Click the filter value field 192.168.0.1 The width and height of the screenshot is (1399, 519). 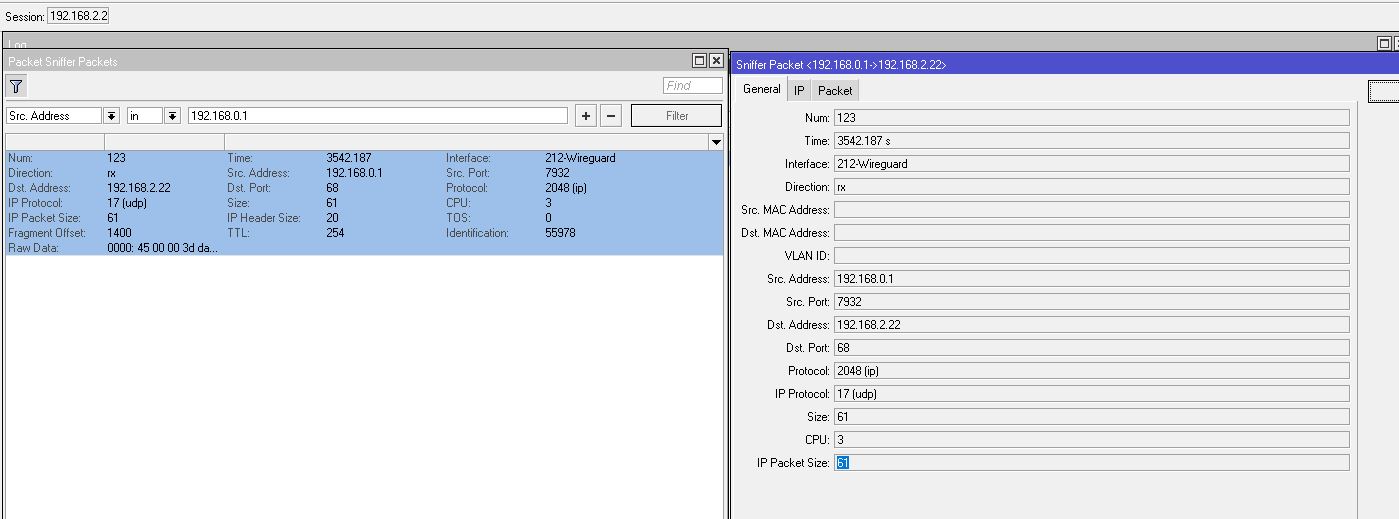coord(378,116)
